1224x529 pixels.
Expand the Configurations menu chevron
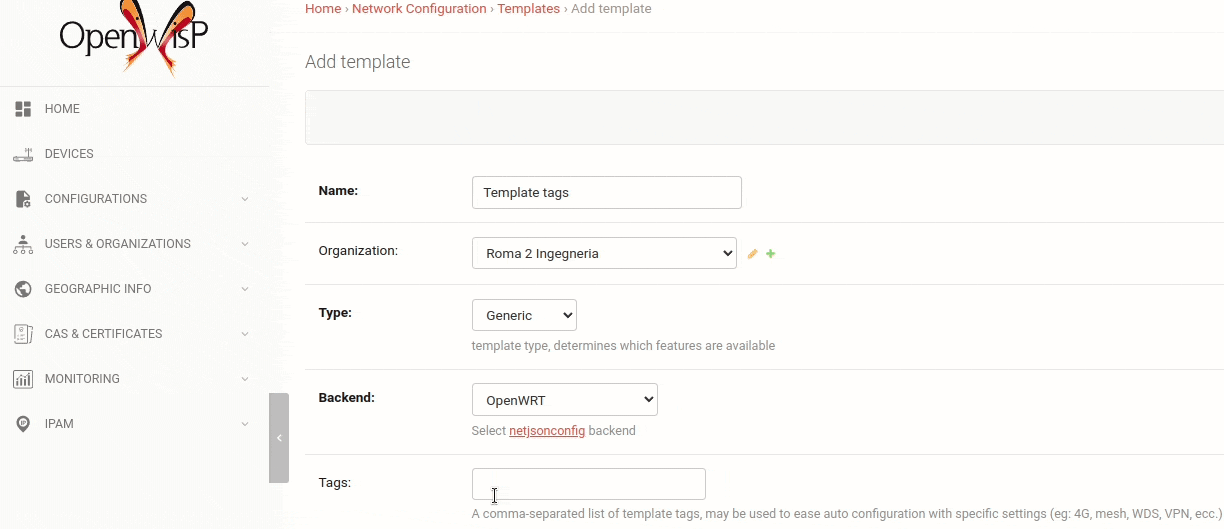[x=245, y=199]
